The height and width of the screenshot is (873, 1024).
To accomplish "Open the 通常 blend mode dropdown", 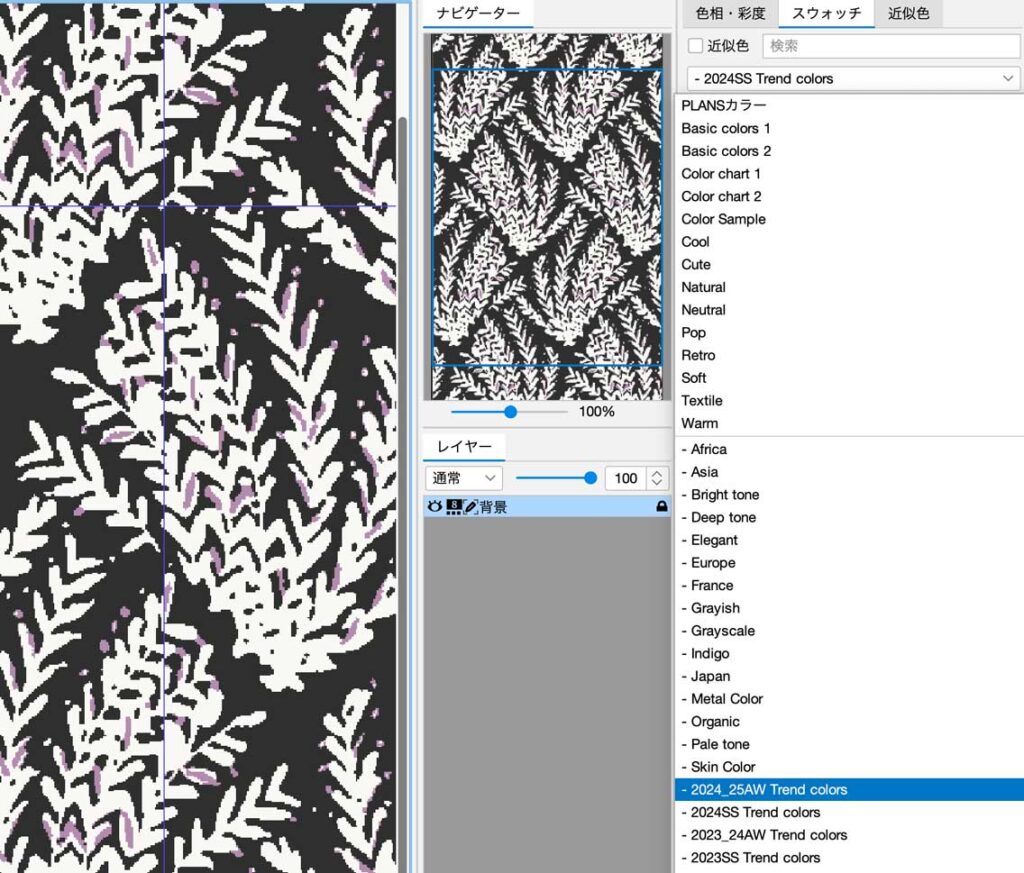I will (464, 478).
